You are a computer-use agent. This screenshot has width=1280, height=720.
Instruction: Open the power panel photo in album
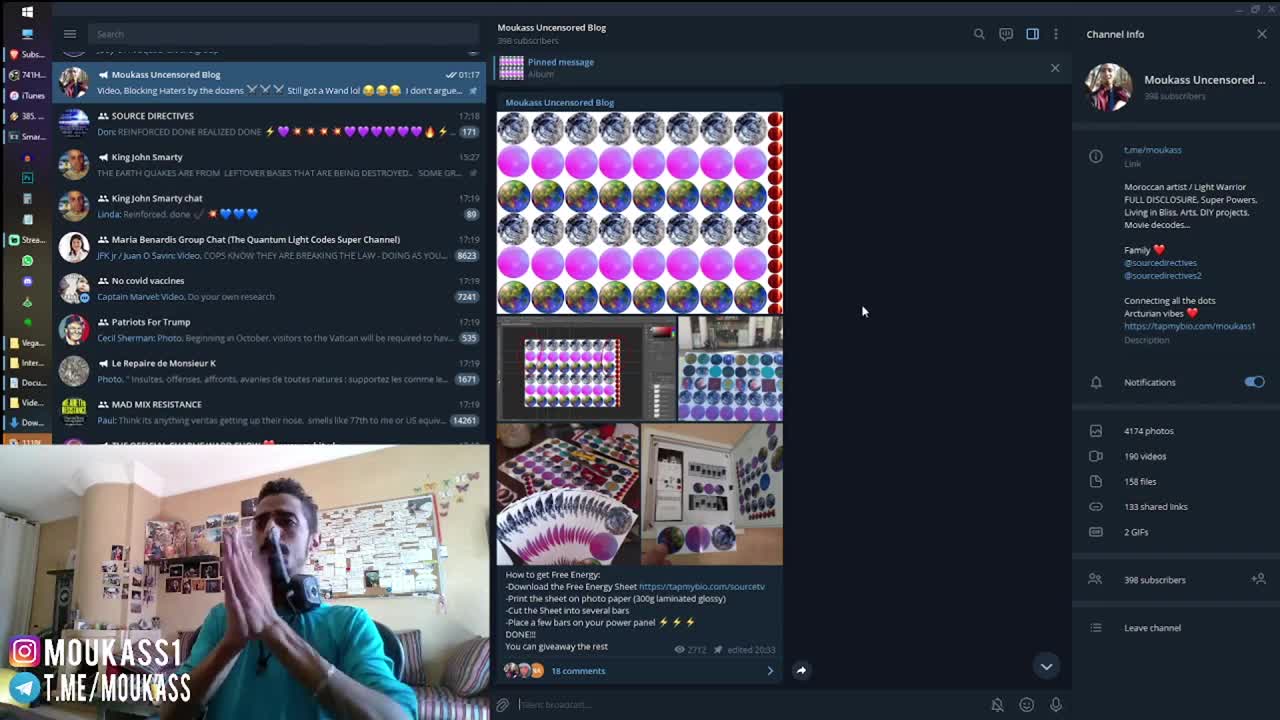[x=712, y=494]
